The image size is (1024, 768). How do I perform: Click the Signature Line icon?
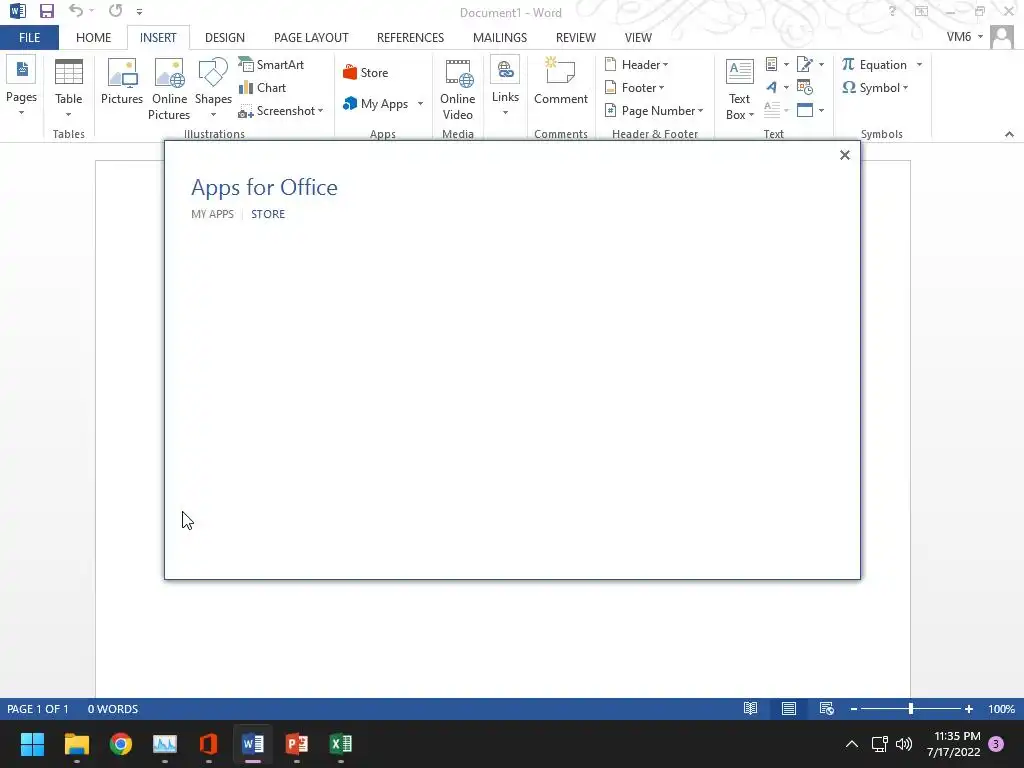[805, 64]
